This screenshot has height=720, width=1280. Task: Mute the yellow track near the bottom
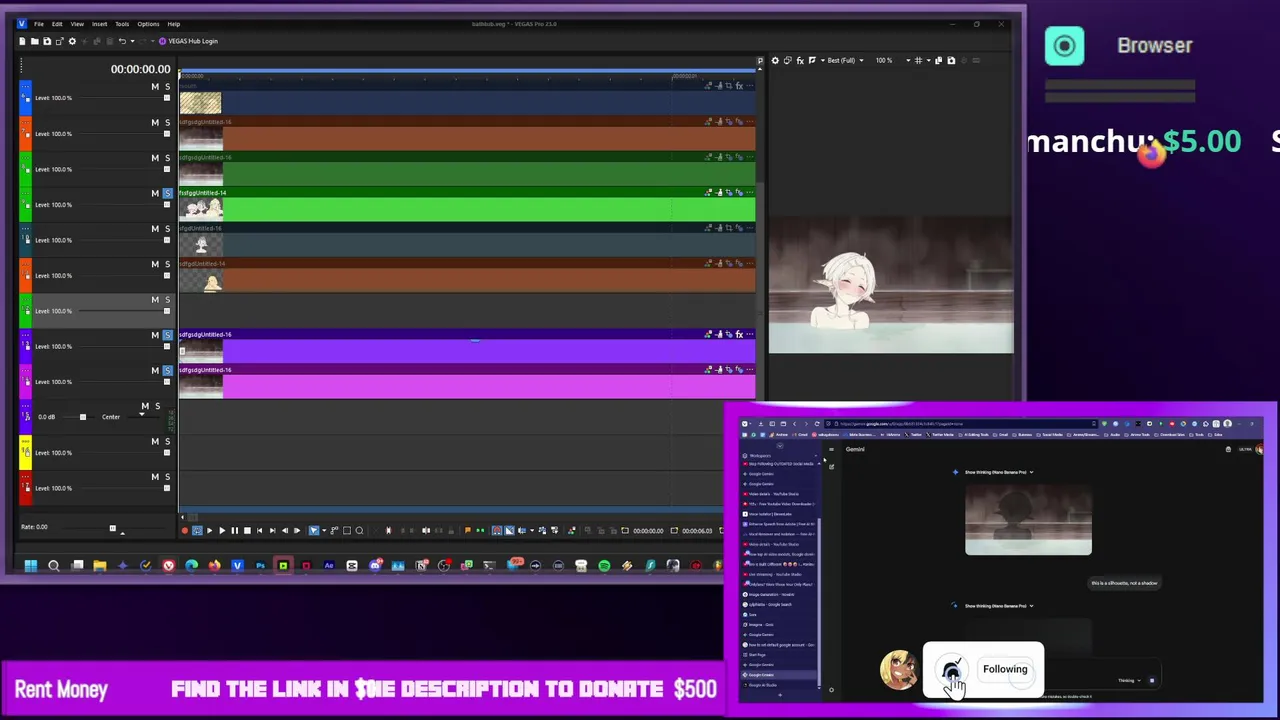[x=155, y=441]
